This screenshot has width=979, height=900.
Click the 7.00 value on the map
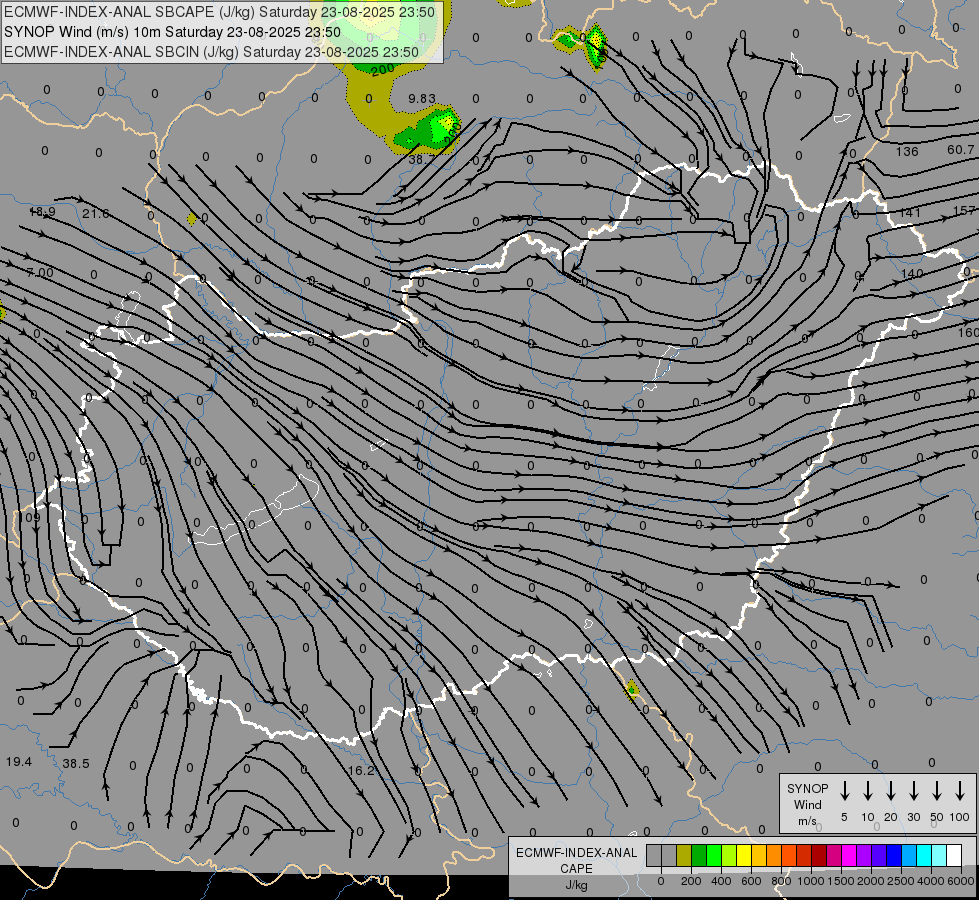(x=41, y=273)
